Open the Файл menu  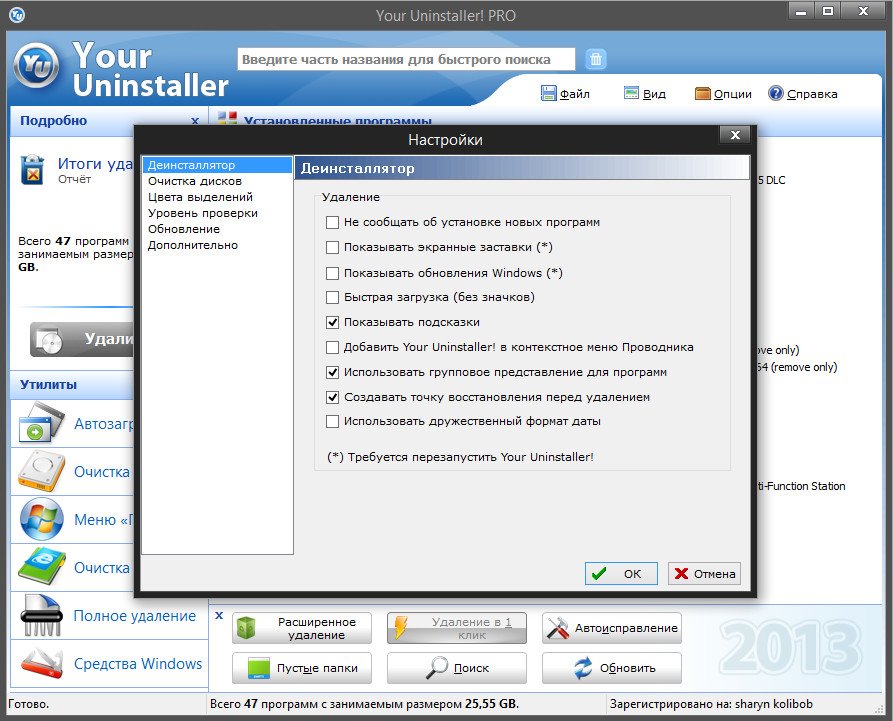coord(566,93)
